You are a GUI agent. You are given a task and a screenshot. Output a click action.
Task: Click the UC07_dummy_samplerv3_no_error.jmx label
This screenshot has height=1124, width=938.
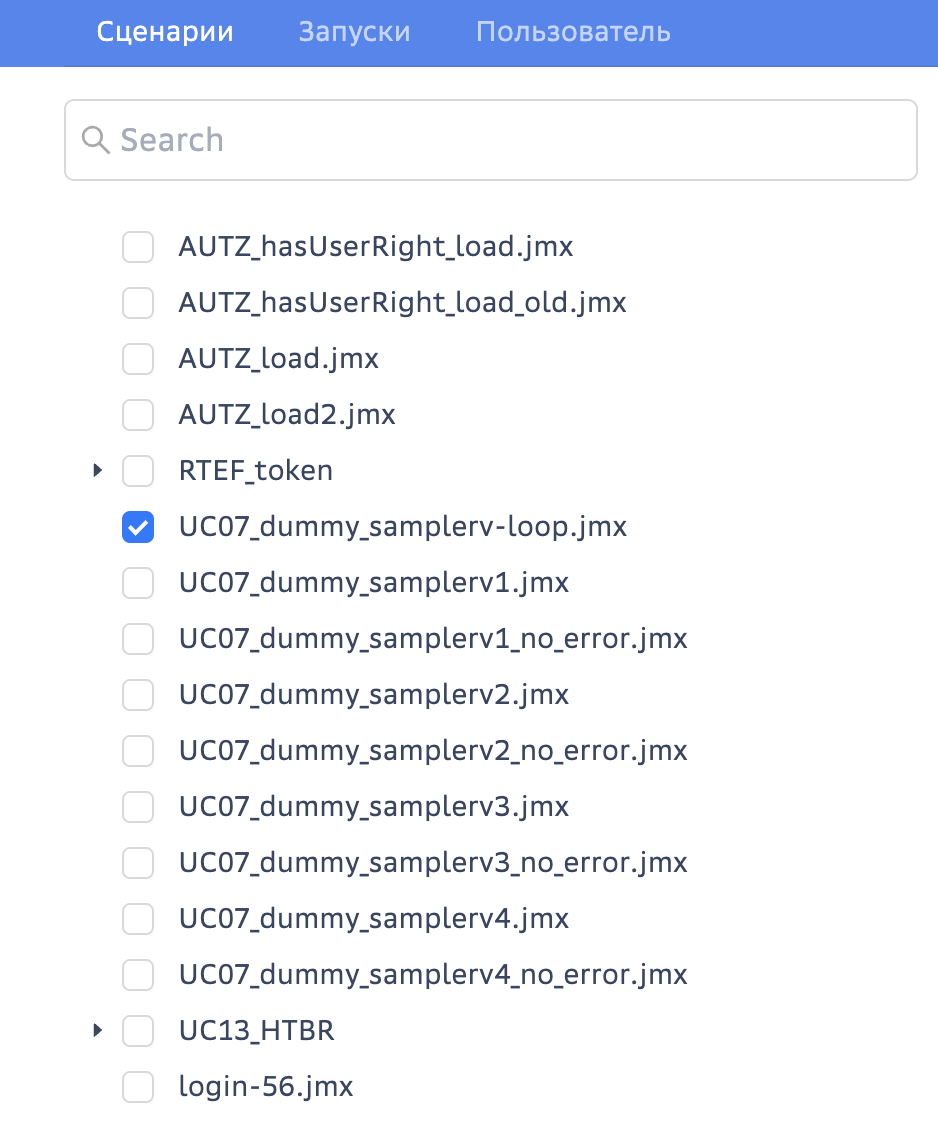point(433,862)
